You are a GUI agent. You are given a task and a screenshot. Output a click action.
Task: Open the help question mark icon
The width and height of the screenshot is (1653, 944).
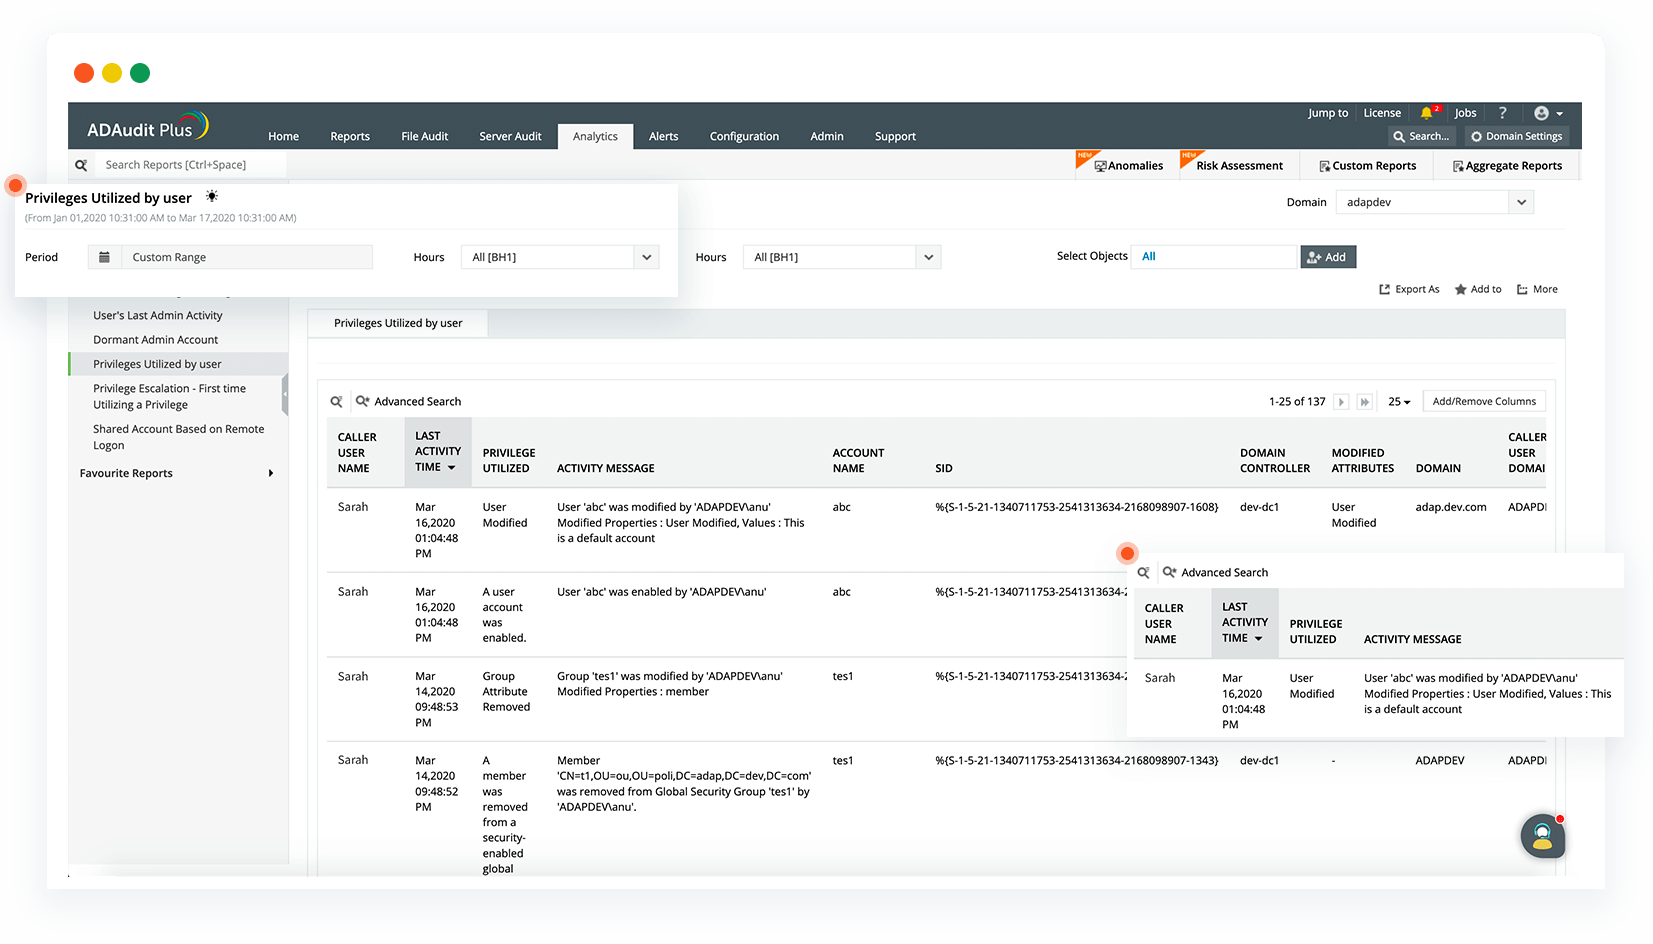point(1502,113)
